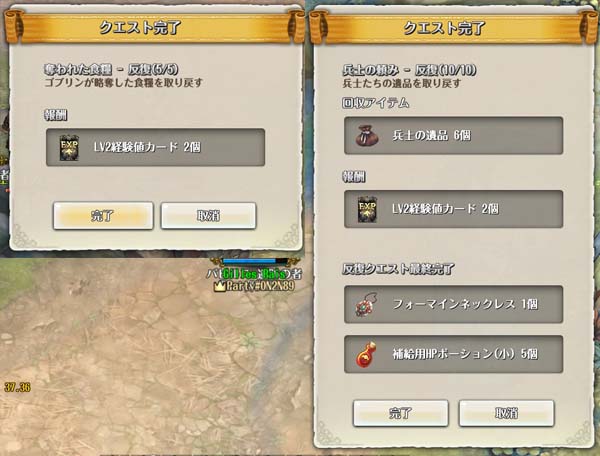Select the LV2経験値カード 2個 row on left

pyautogui.click(x=155, y=147)
